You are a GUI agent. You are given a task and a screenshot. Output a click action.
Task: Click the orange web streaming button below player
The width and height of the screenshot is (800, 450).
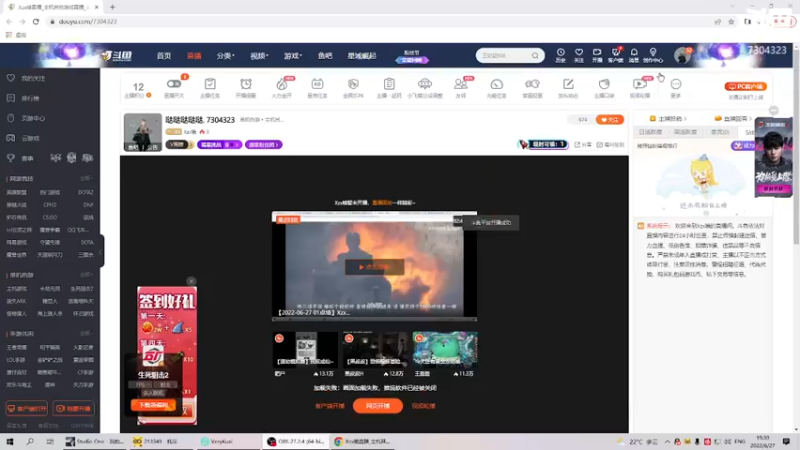pyautogui.click(x=378, y=406)
